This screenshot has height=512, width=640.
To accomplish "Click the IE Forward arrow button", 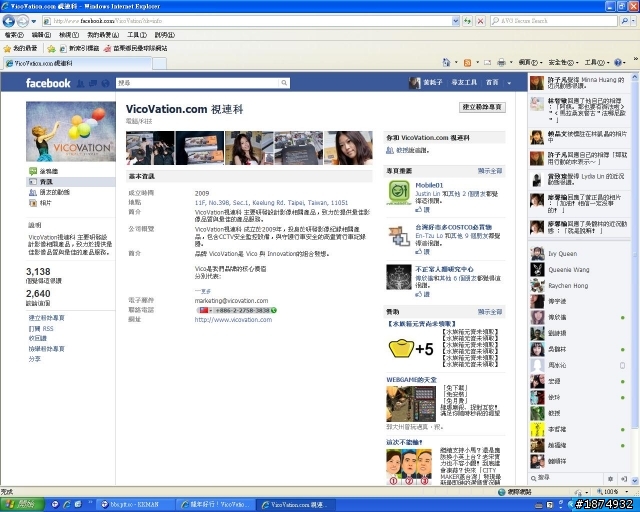I will coord(23,21).
